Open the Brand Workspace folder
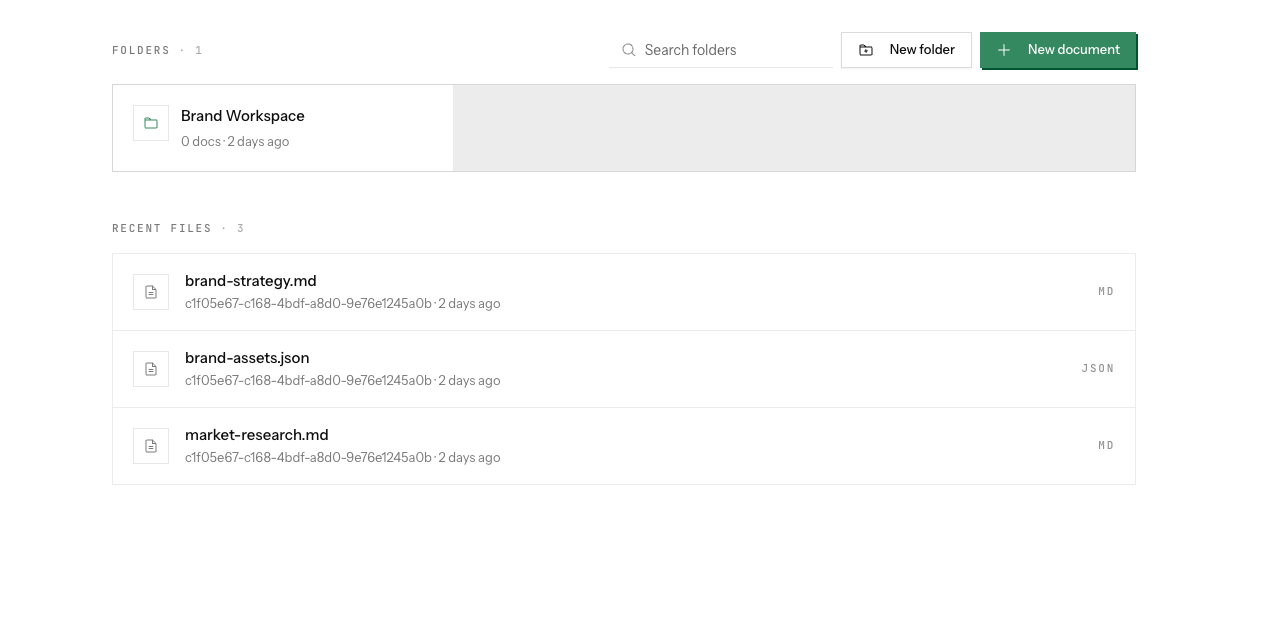The image size is (1271, 639). (283, 128)
